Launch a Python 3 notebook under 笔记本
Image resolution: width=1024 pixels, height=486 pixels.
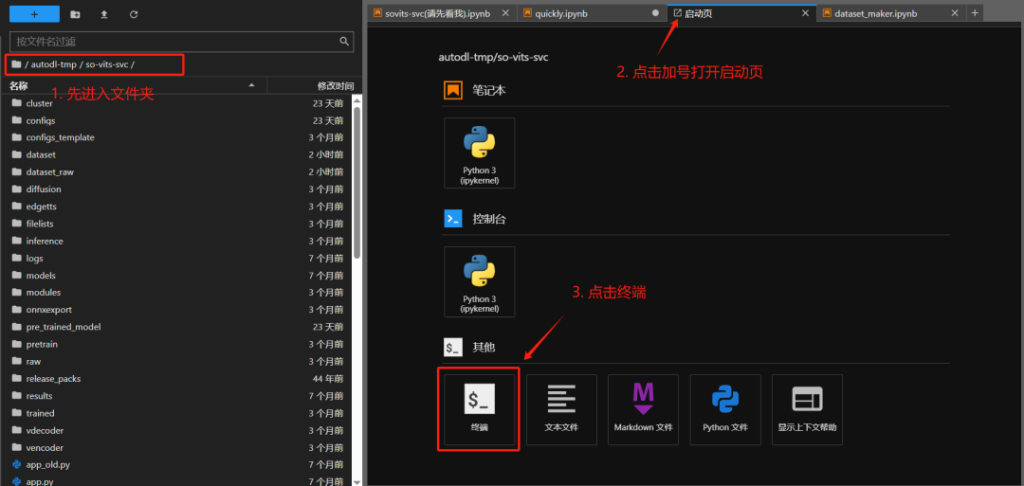click(479, 152)
